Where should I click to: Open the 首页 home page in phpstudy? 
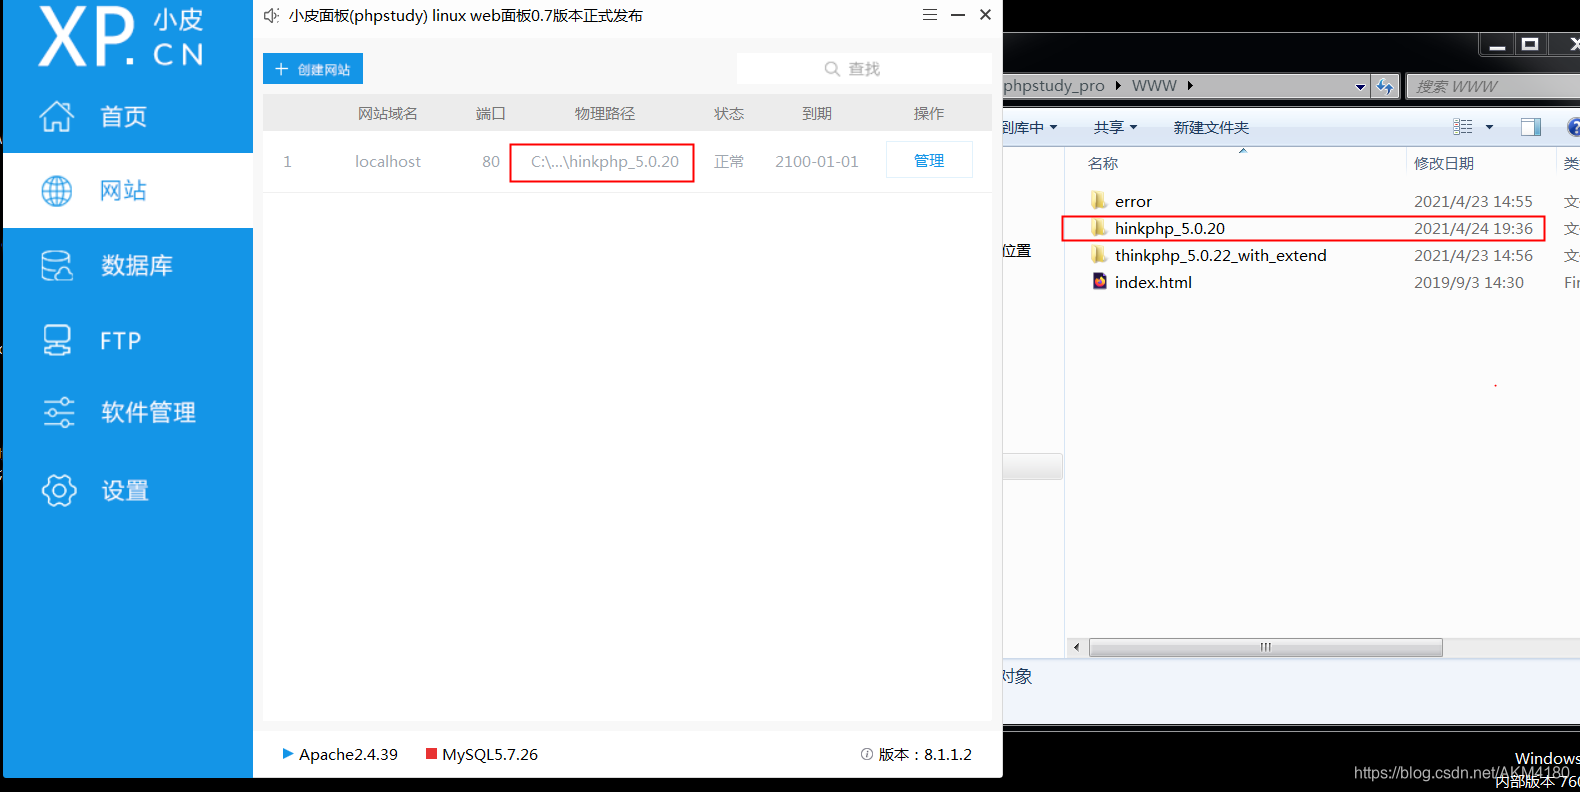pos(128,116)
